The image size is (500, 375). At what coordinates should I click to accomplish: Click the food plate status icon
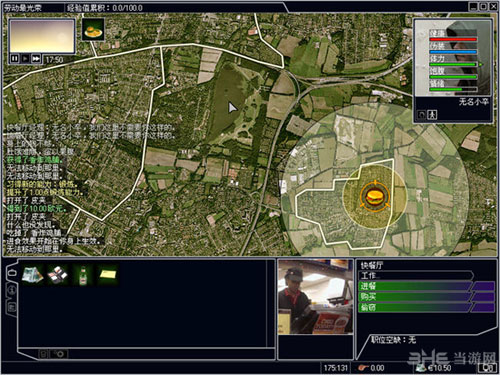[x=93, y=30]
